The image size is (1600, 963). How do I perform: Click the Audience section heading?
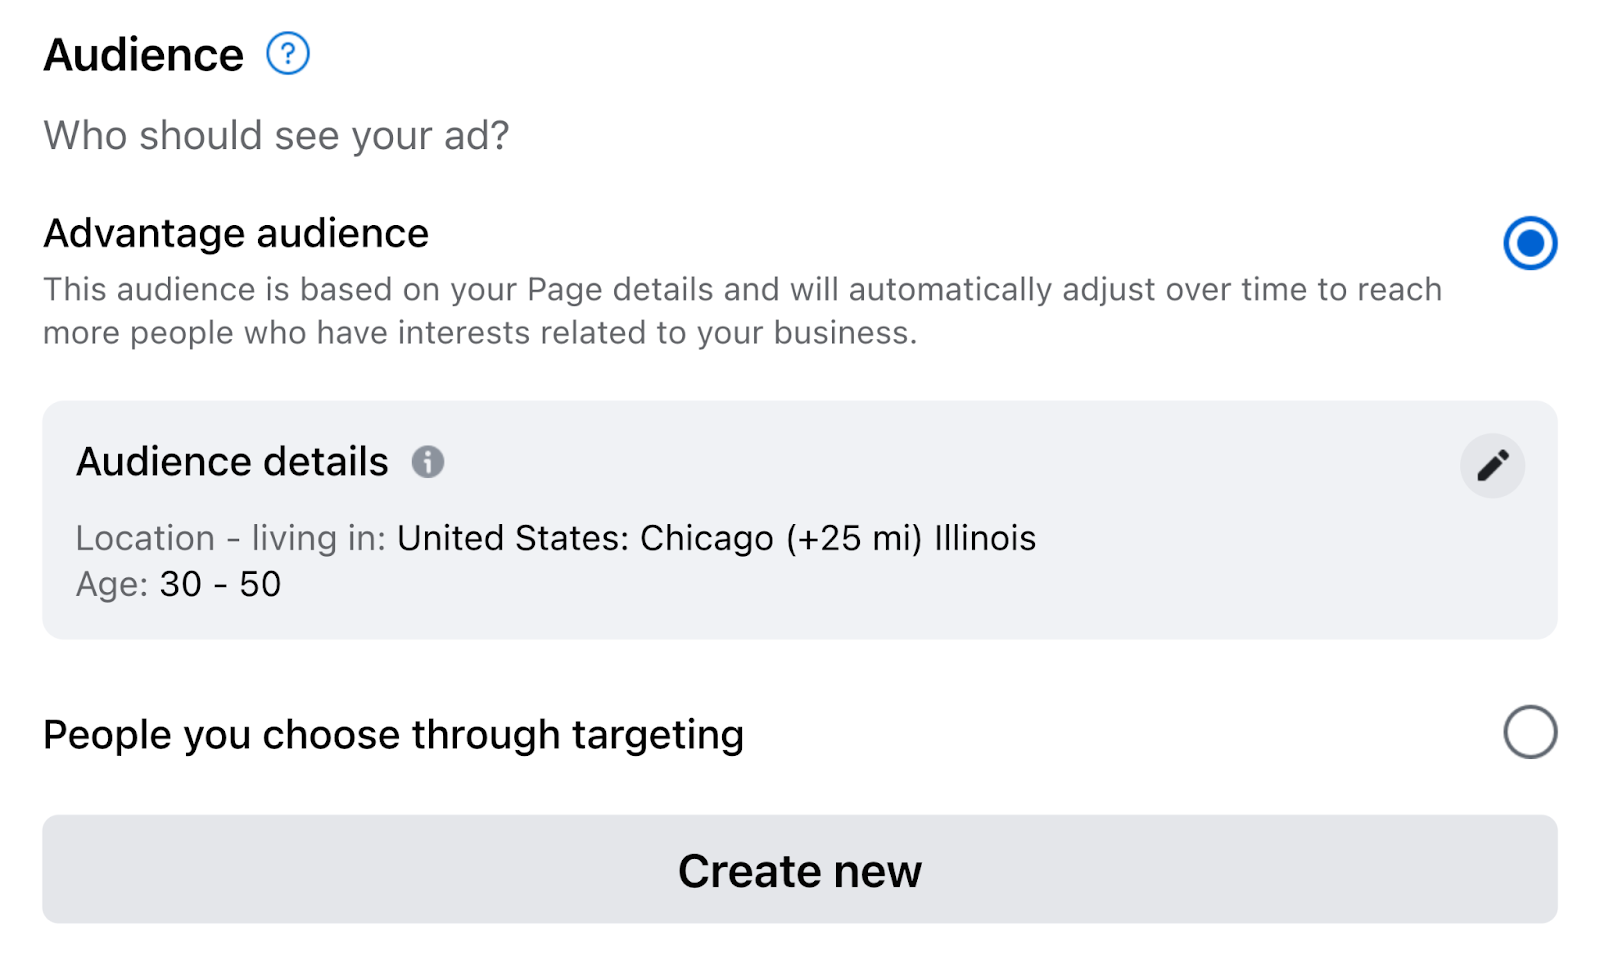coord(142,54)
